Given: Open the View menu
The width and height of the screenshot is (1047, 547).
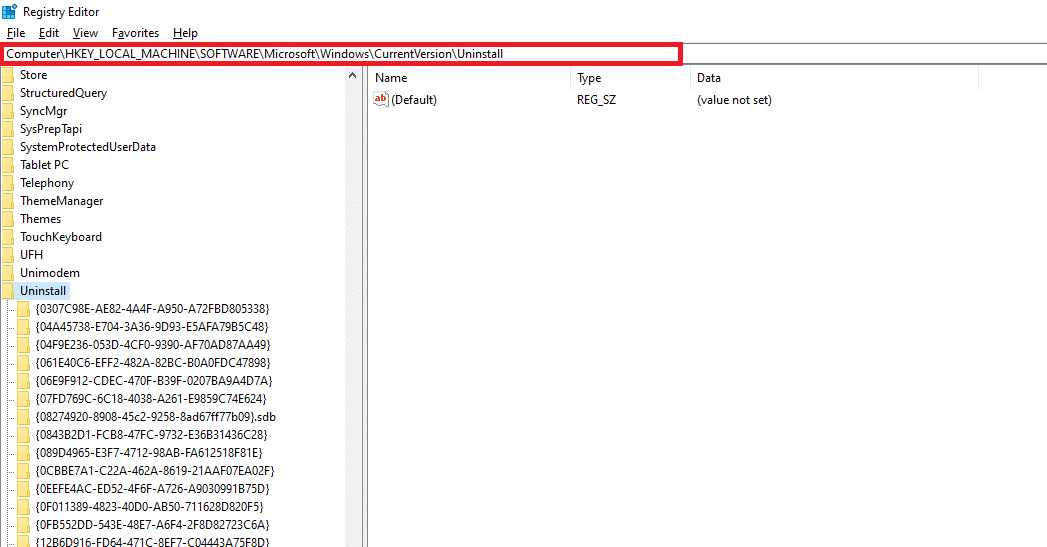Looking at the screenshot, I should click(85, 33).
